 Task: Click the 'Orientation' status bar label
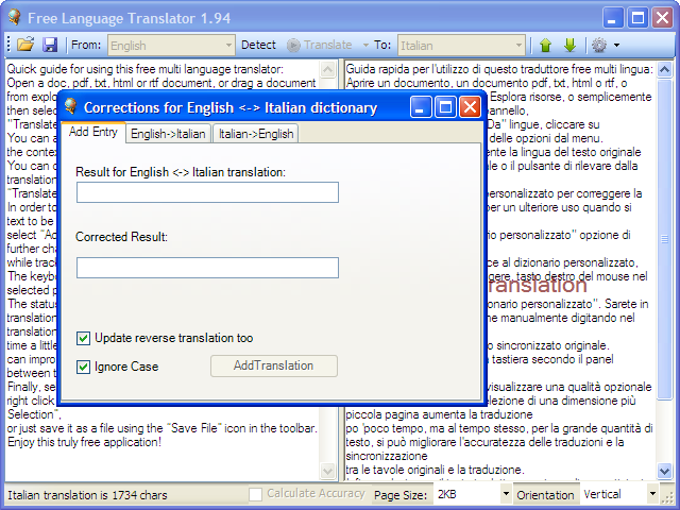[546, 495]
